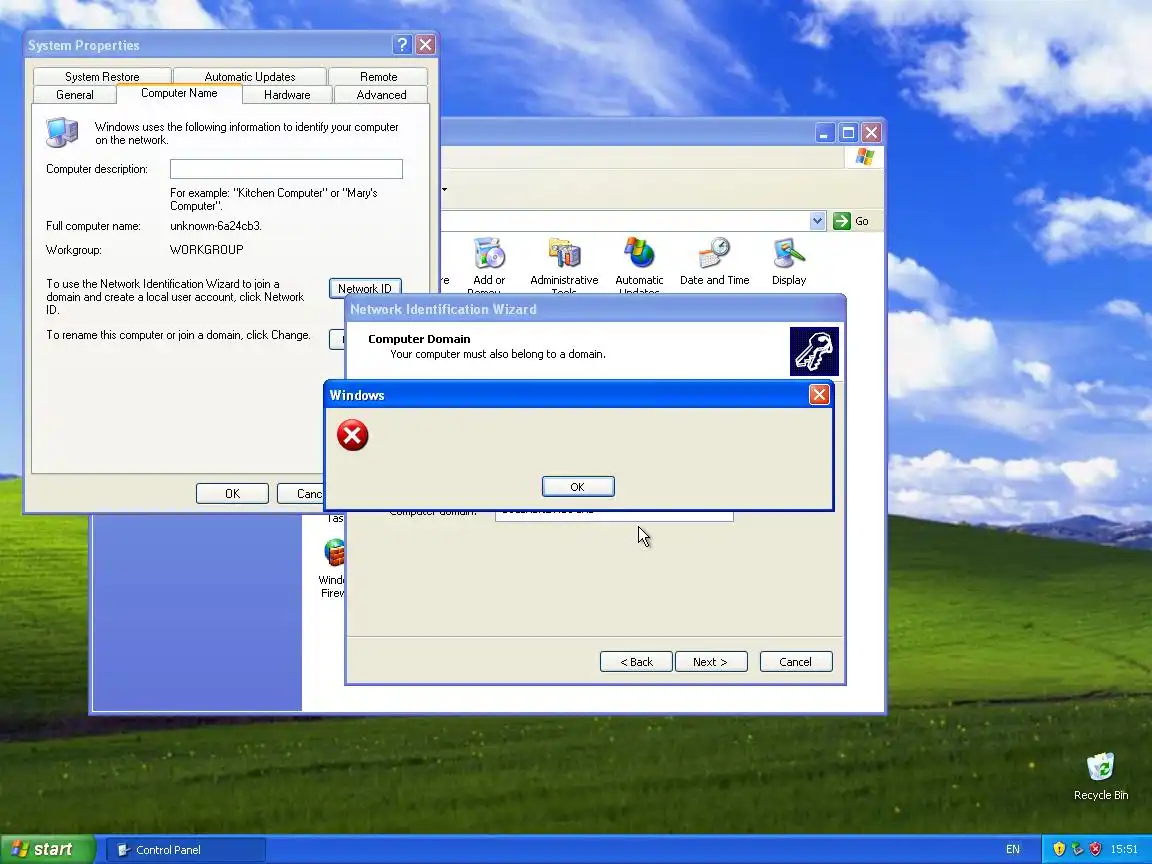
Task: Switch to the Hardware tab
Action: pyautogui.click(x=287, y=95)
